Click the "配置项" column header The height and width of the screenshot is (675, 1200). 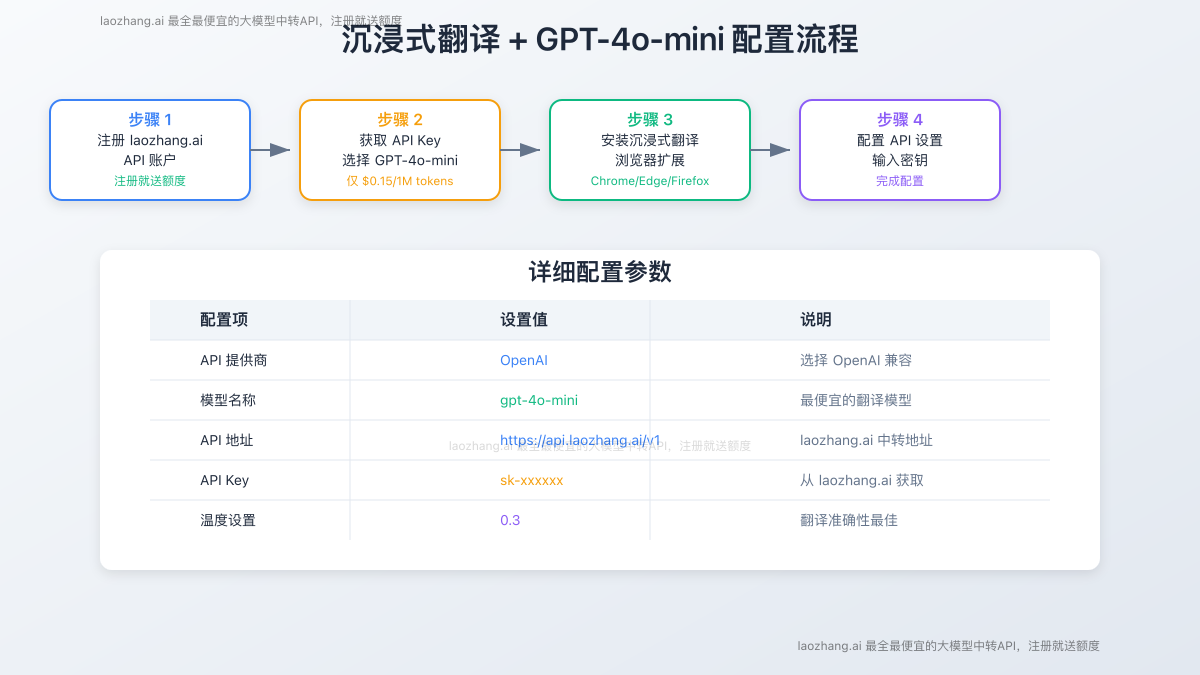click(224, 320)
